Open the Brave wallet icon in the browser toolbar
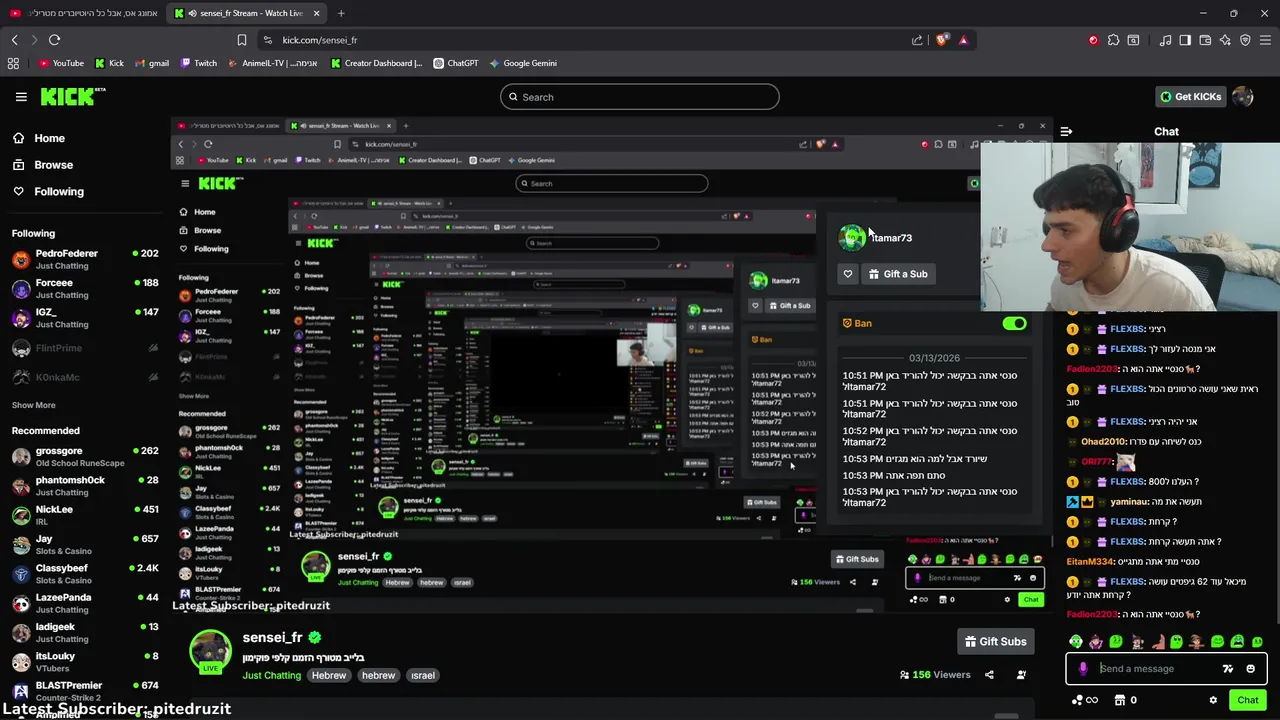This screenshot has height=720, width=1280. pyautogui.click(x=1205, y=40)
